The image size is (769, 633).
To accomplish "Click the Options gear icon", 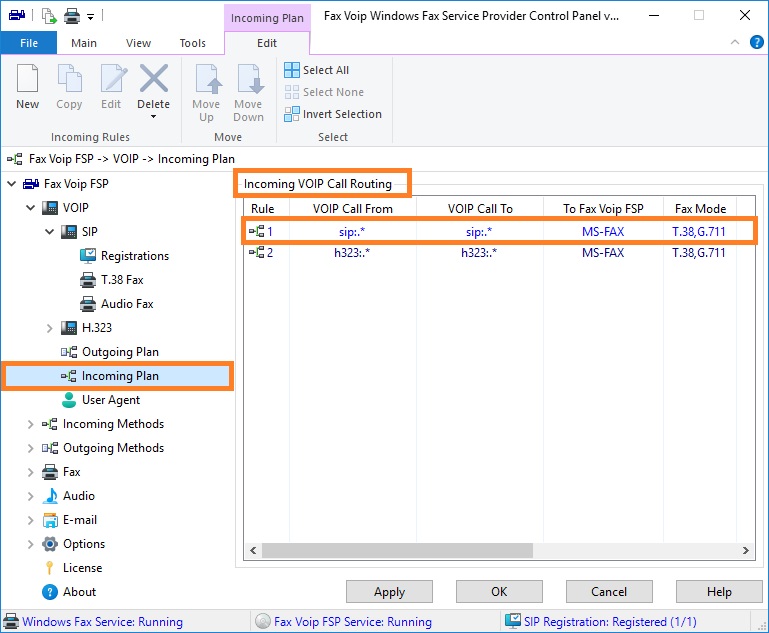I will click(x=50, y=544).
